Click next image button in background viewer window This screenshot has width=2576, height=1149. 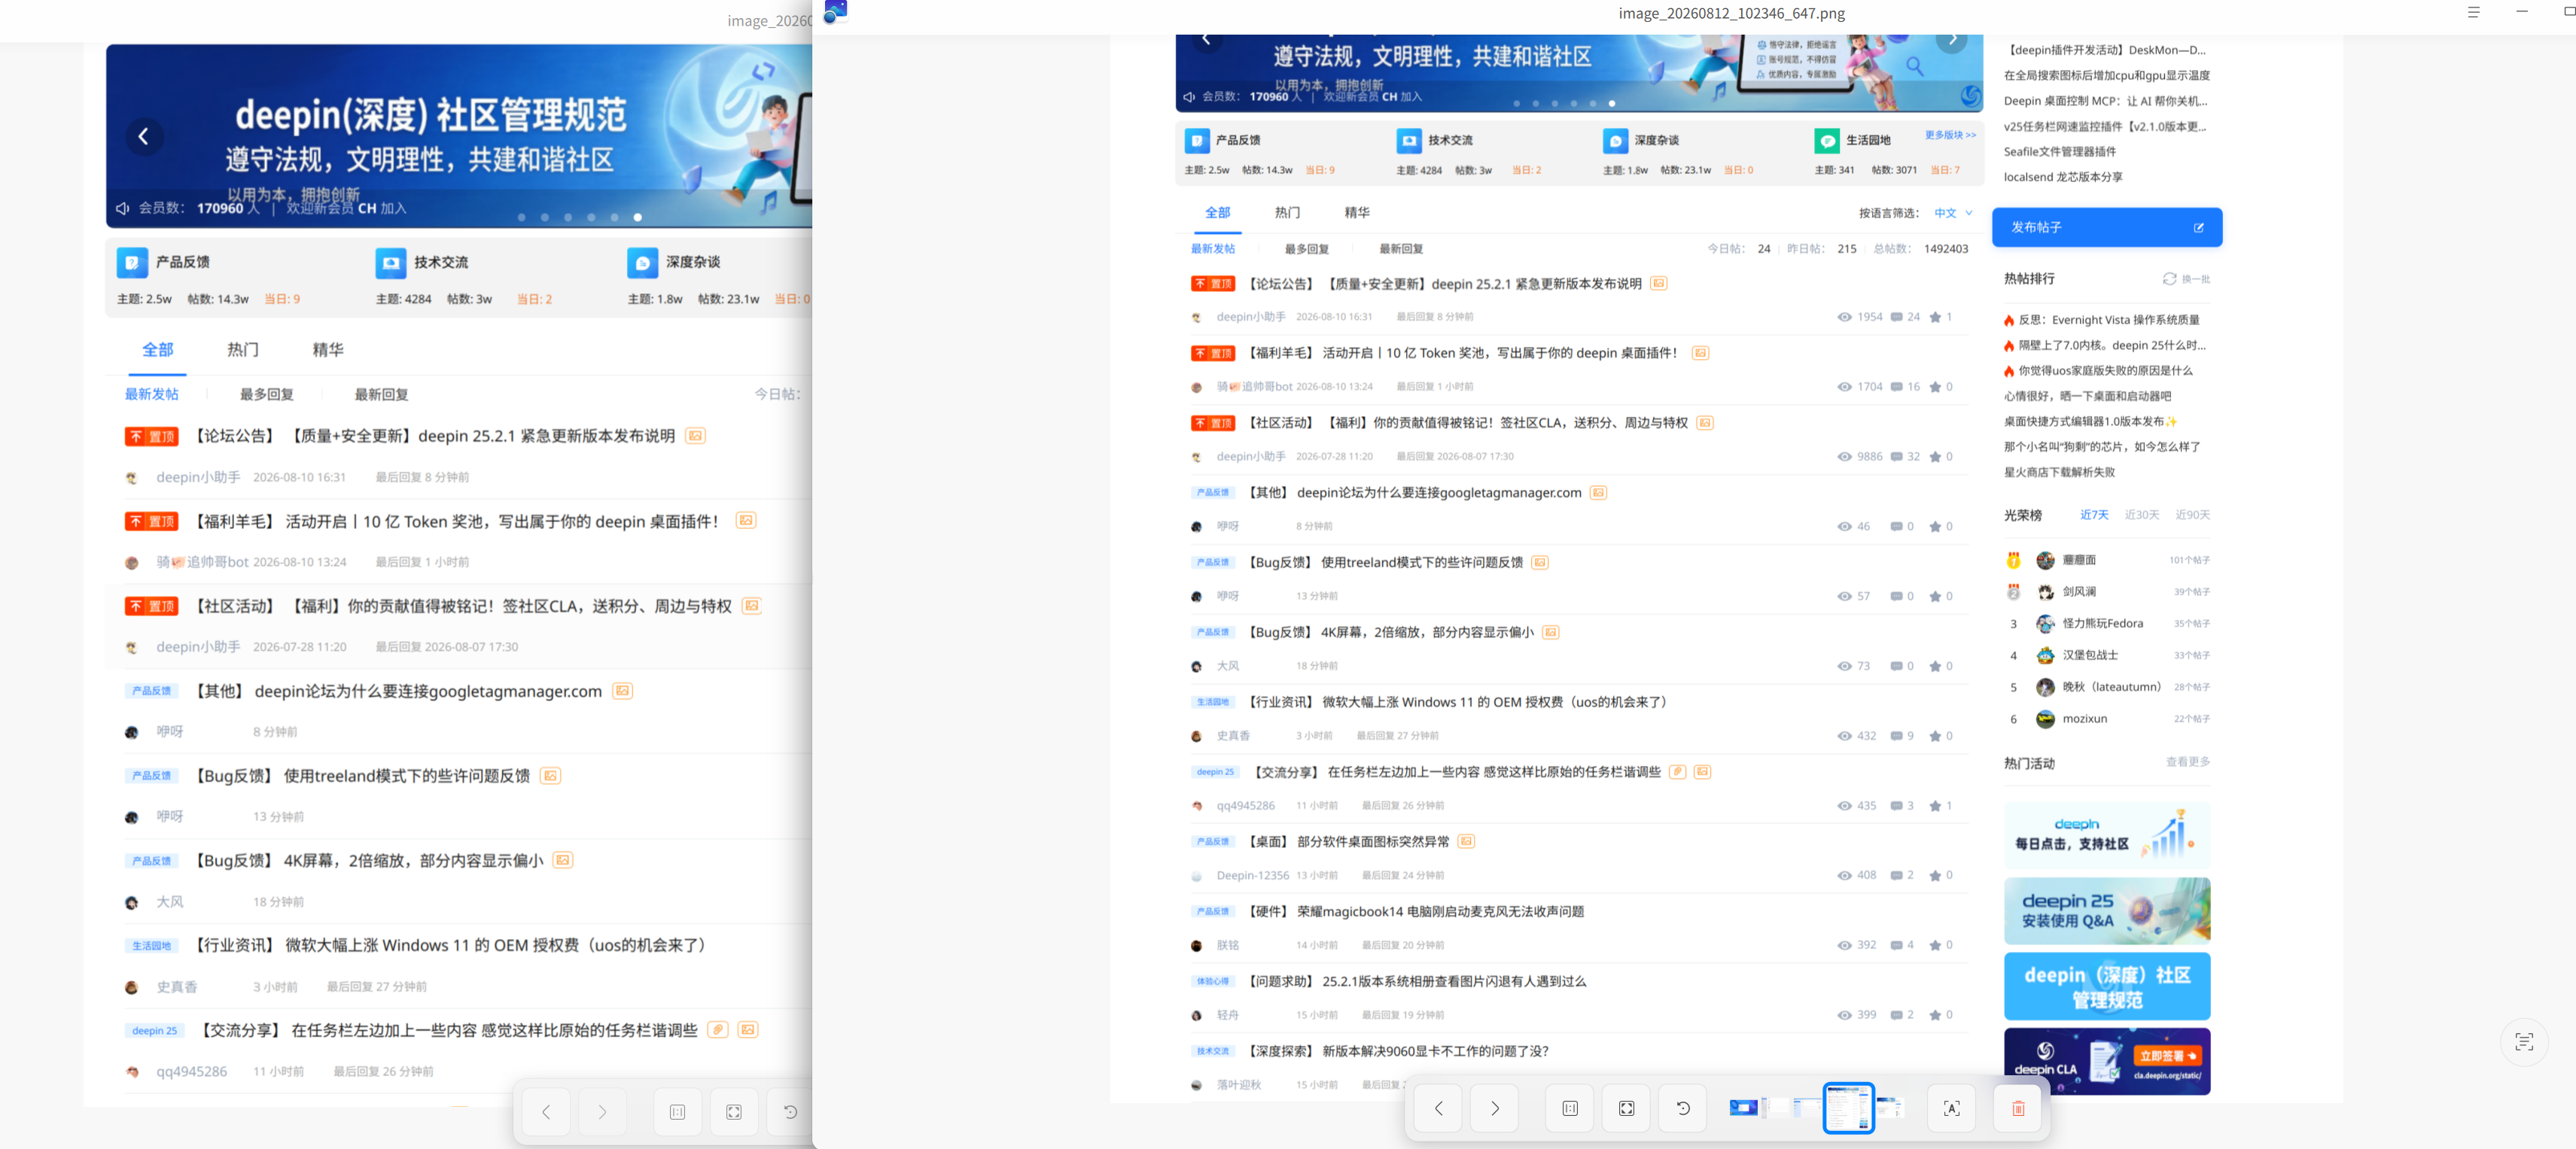coord(602,1112)
